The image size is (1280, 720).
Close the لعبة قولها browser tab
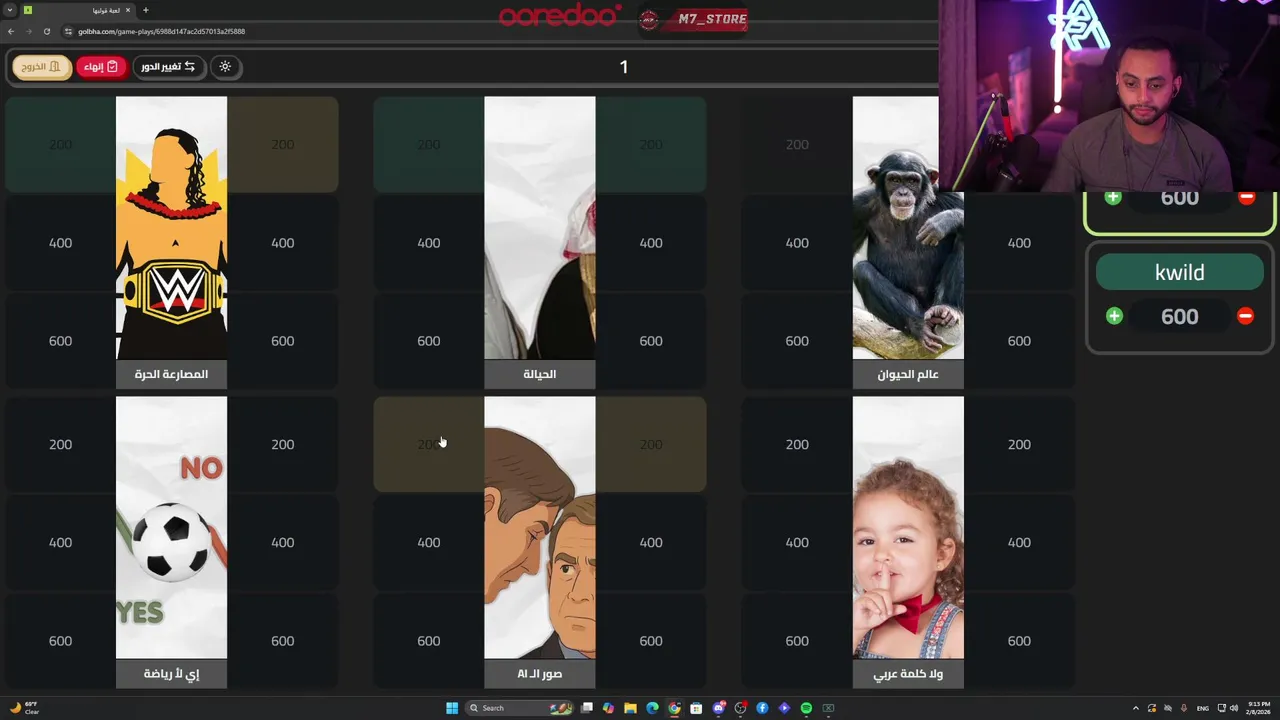coord(128,10)
